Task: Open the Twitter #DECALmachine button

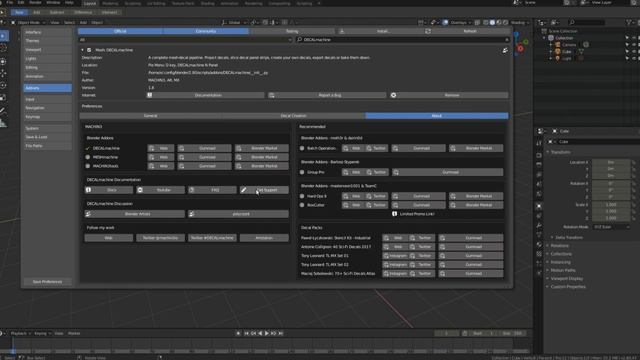Action: pyautogui.click(x=212, y=238)
